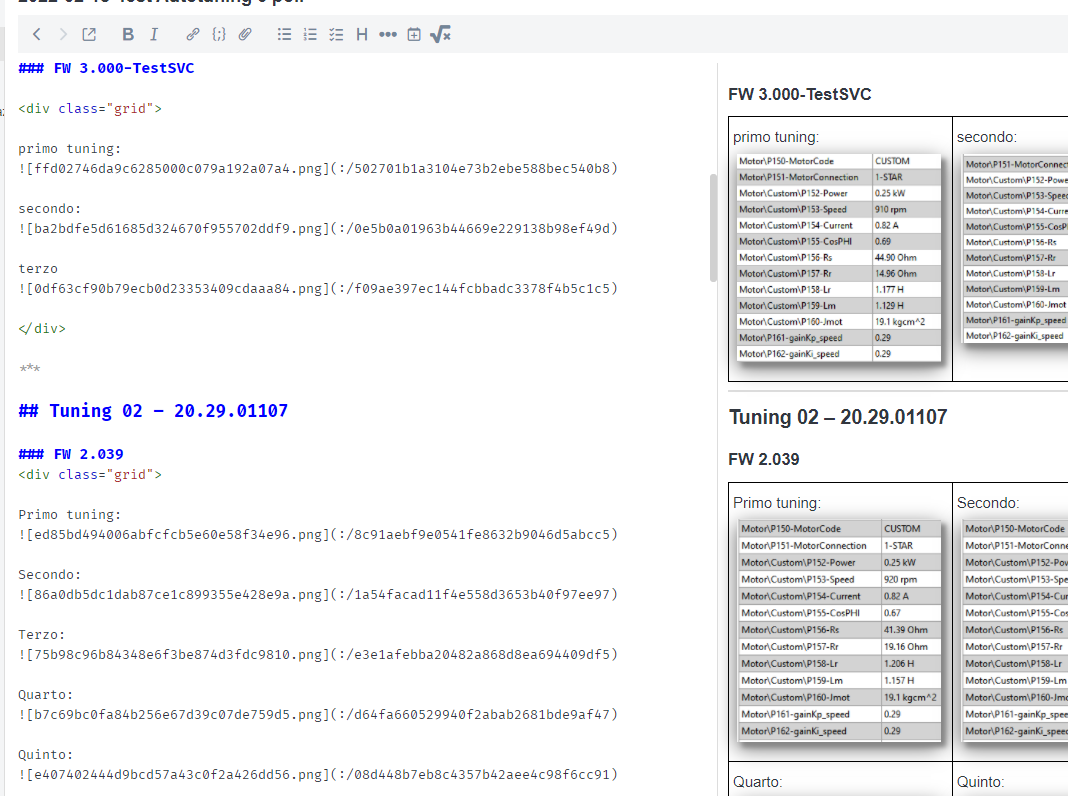Image resolution: width=1068 pixels, height=796 pixels.
Task: Click '920 rpm' value in FW 2.039 image
Action: tap(900, 579)
